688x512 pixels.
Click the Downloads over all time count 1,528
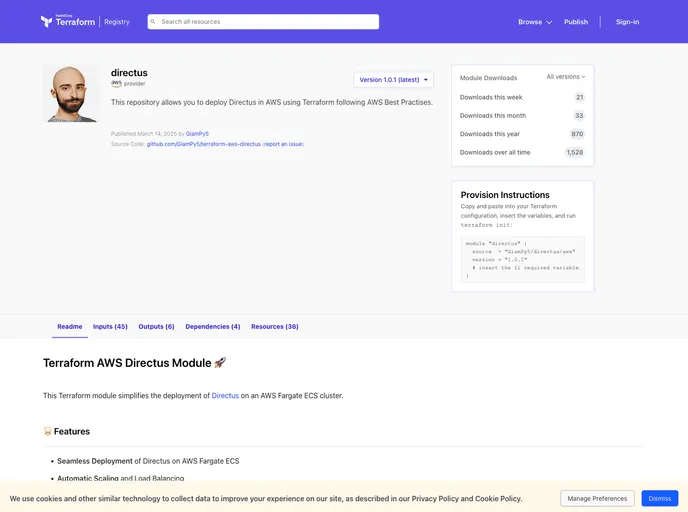[575, 153]
